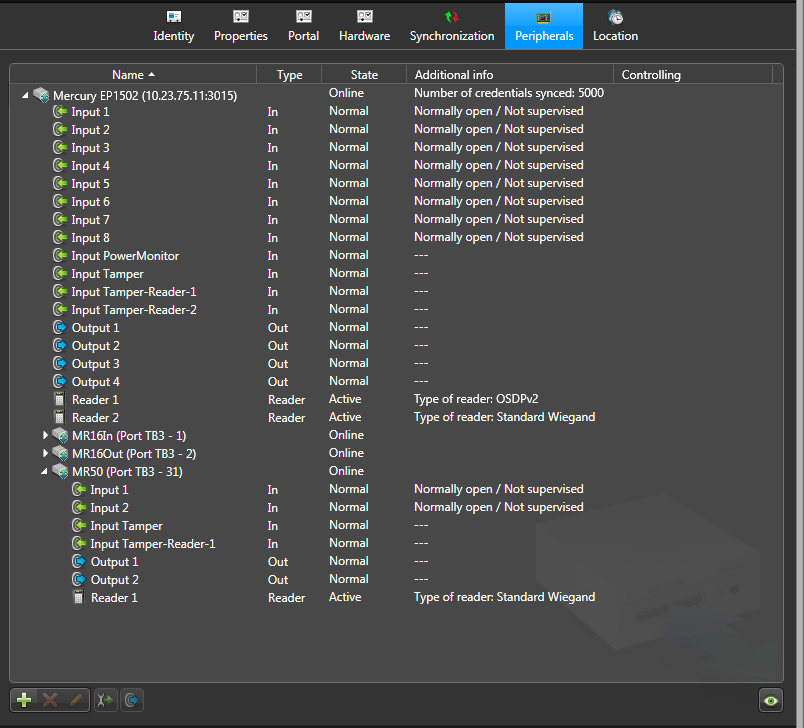Screen dimensions: 804x728
Task: Toggle the eye monitoring button
Action: (770, 700)
